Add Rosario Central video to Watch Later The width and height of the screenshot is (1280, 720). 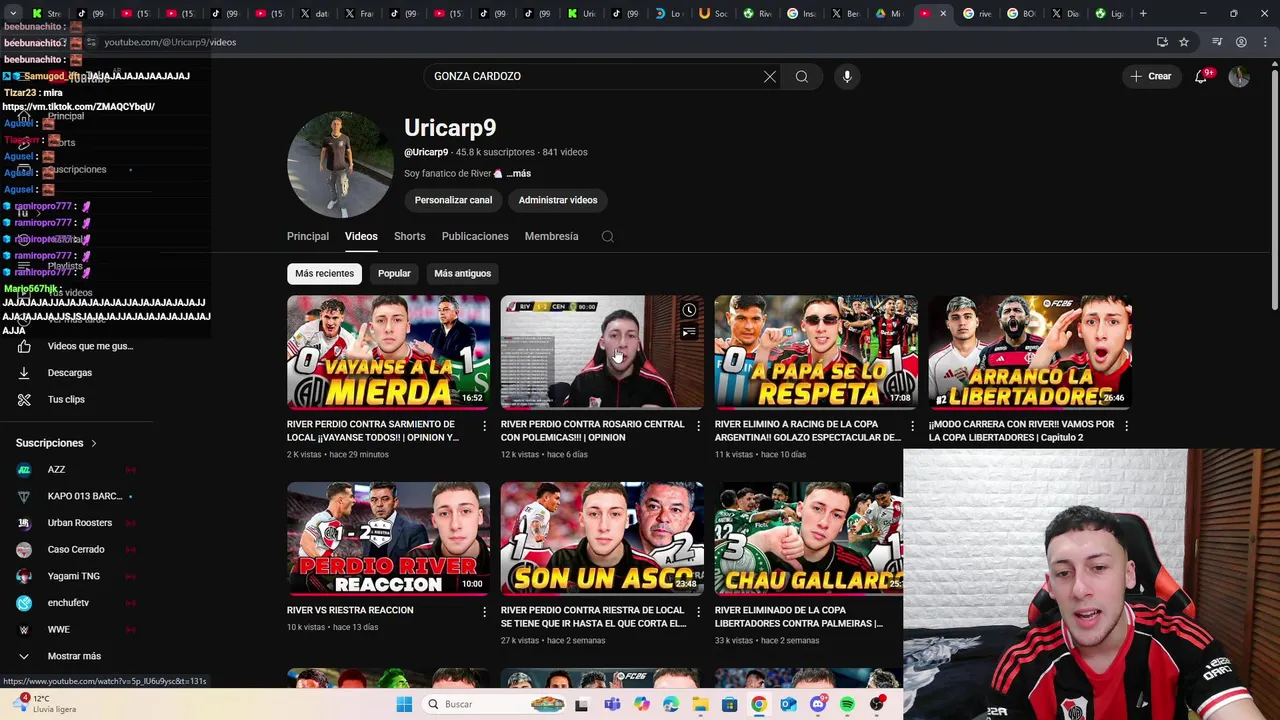(x=689, y=310)
